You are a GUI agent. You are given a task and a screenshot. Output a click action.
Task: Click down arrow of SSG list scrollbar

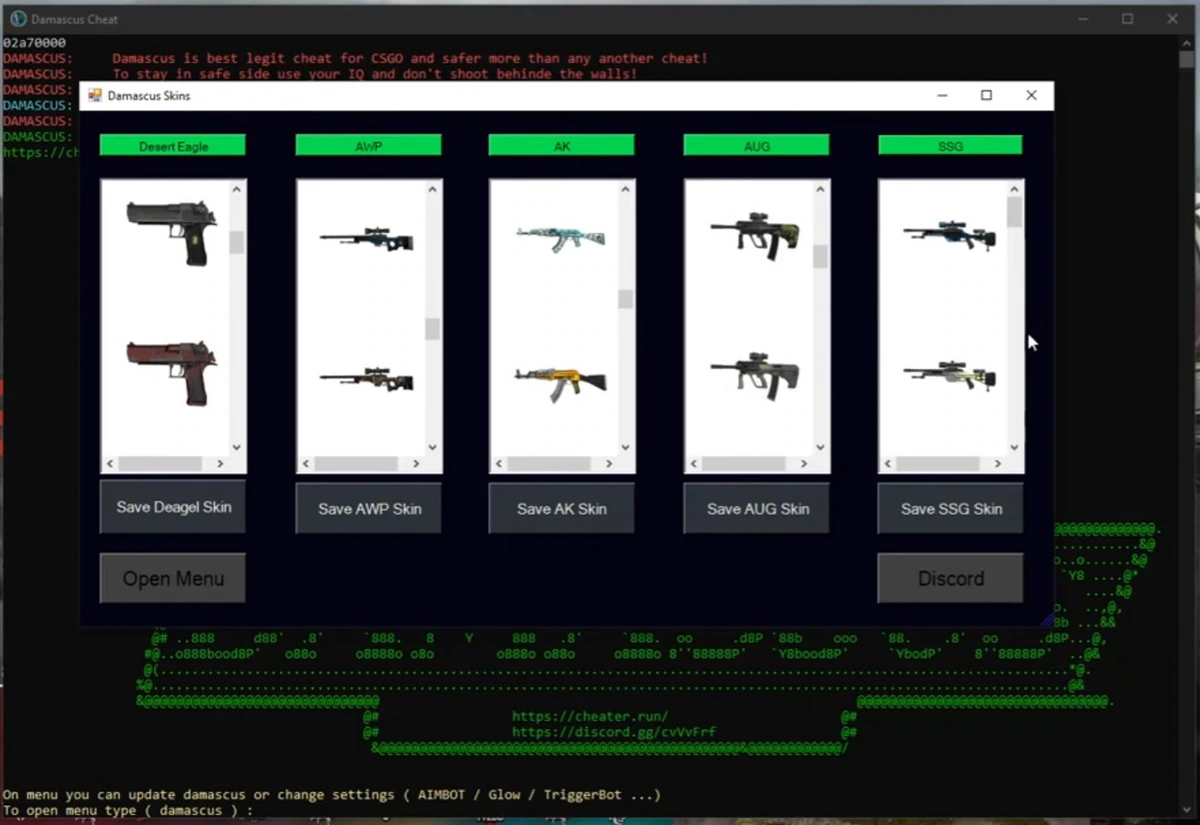click(1014, 447)
